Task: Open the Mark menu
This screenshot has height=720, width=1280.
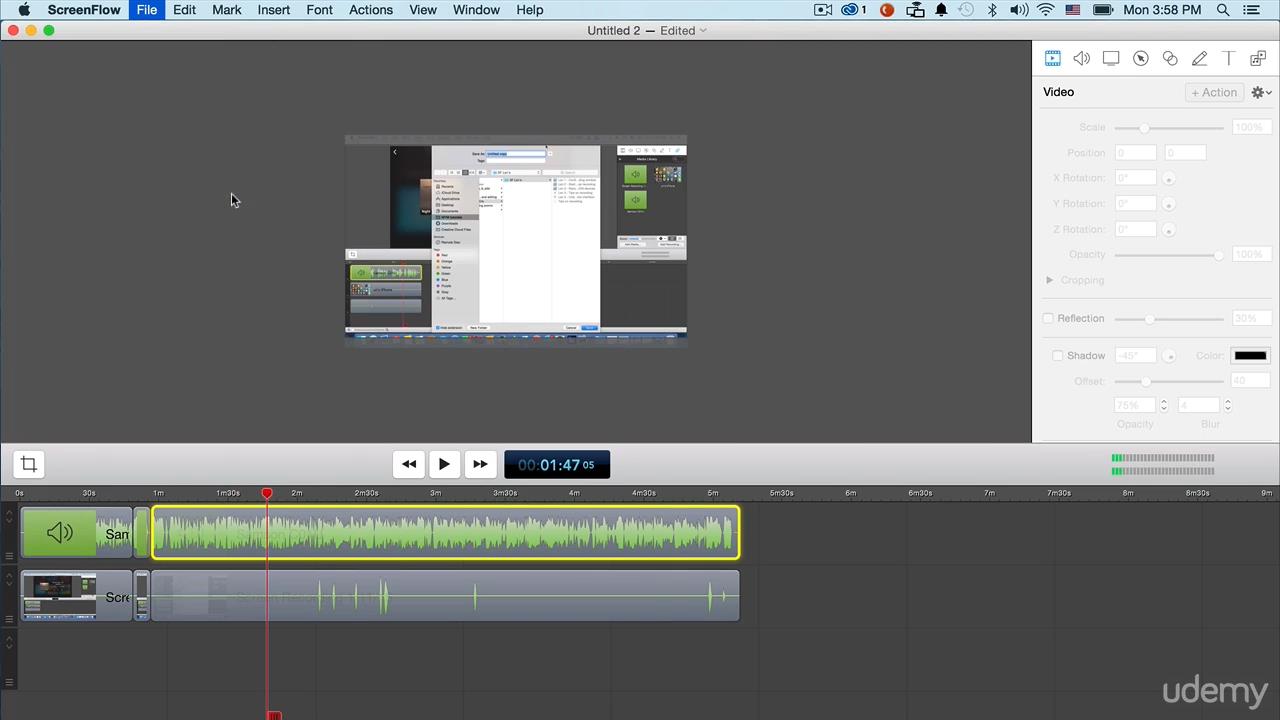Action: click(x=227, y=10)
